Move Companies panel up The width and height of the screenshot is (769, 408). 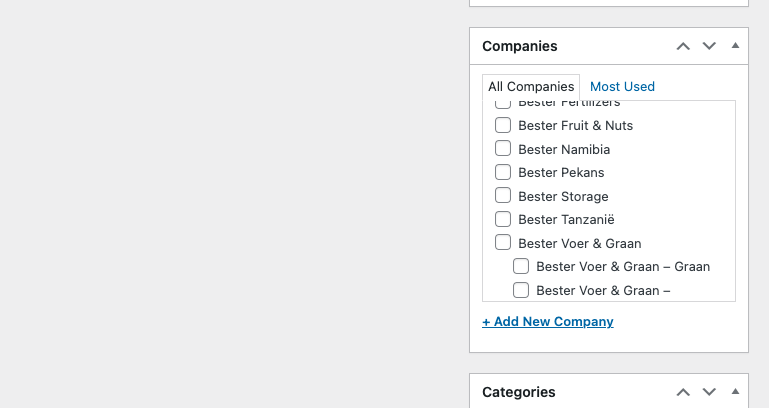683,46
